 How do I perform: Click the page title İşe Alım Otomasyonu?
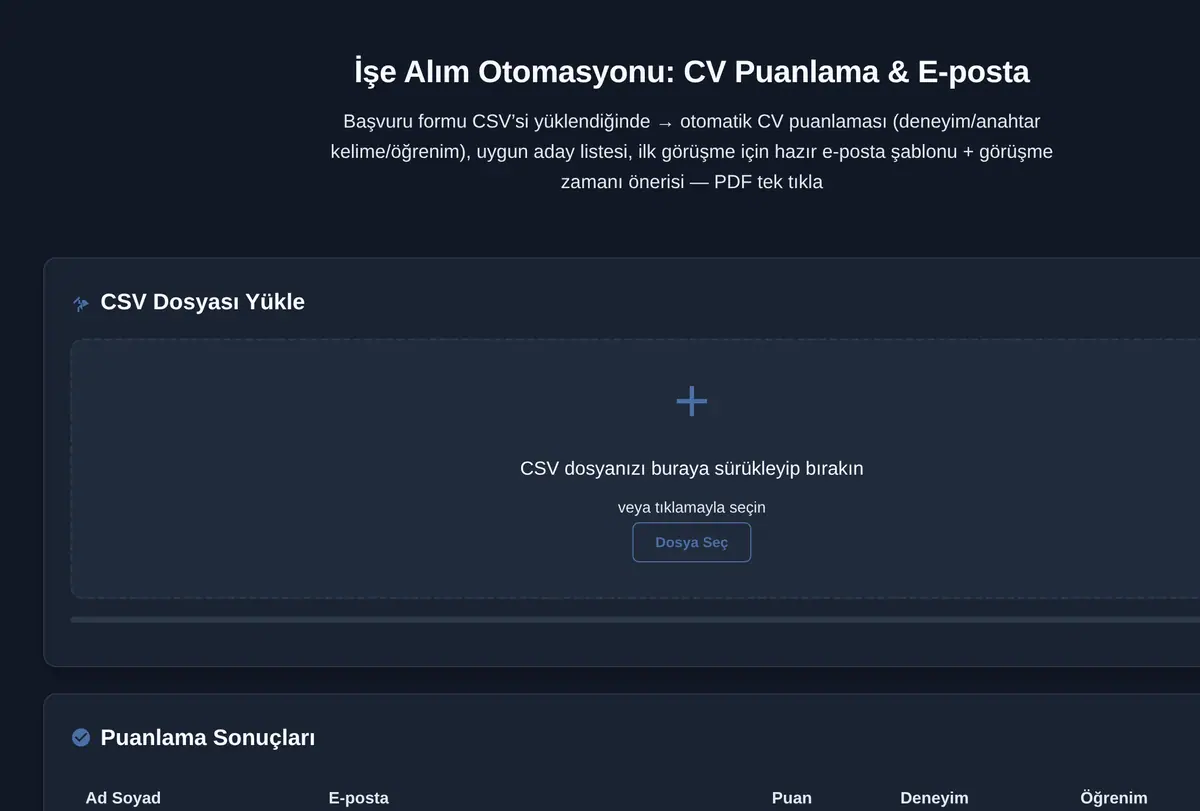691,72
